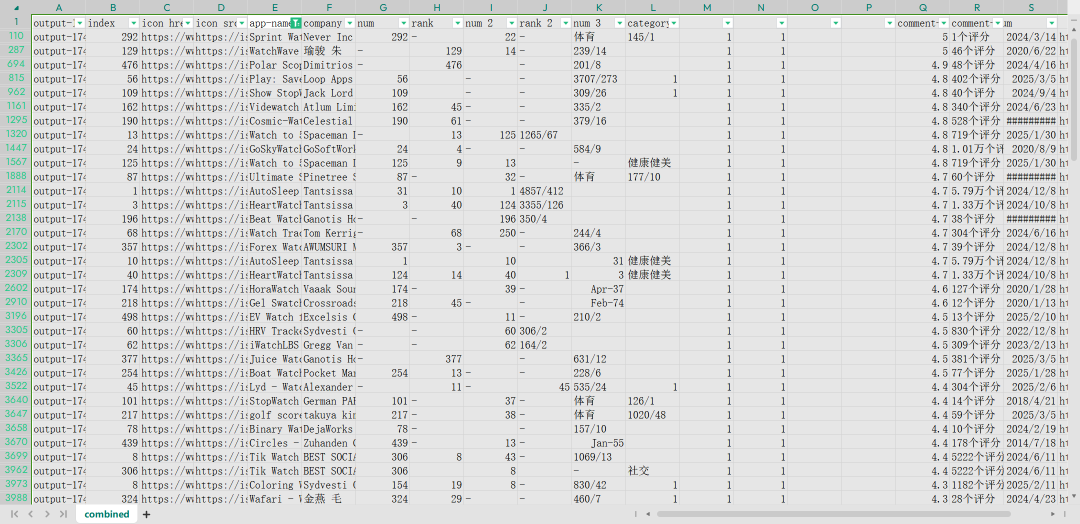Screen dimensions: 1080x524
Task: Select the German PAR company cell
Action: click(329, 401)
